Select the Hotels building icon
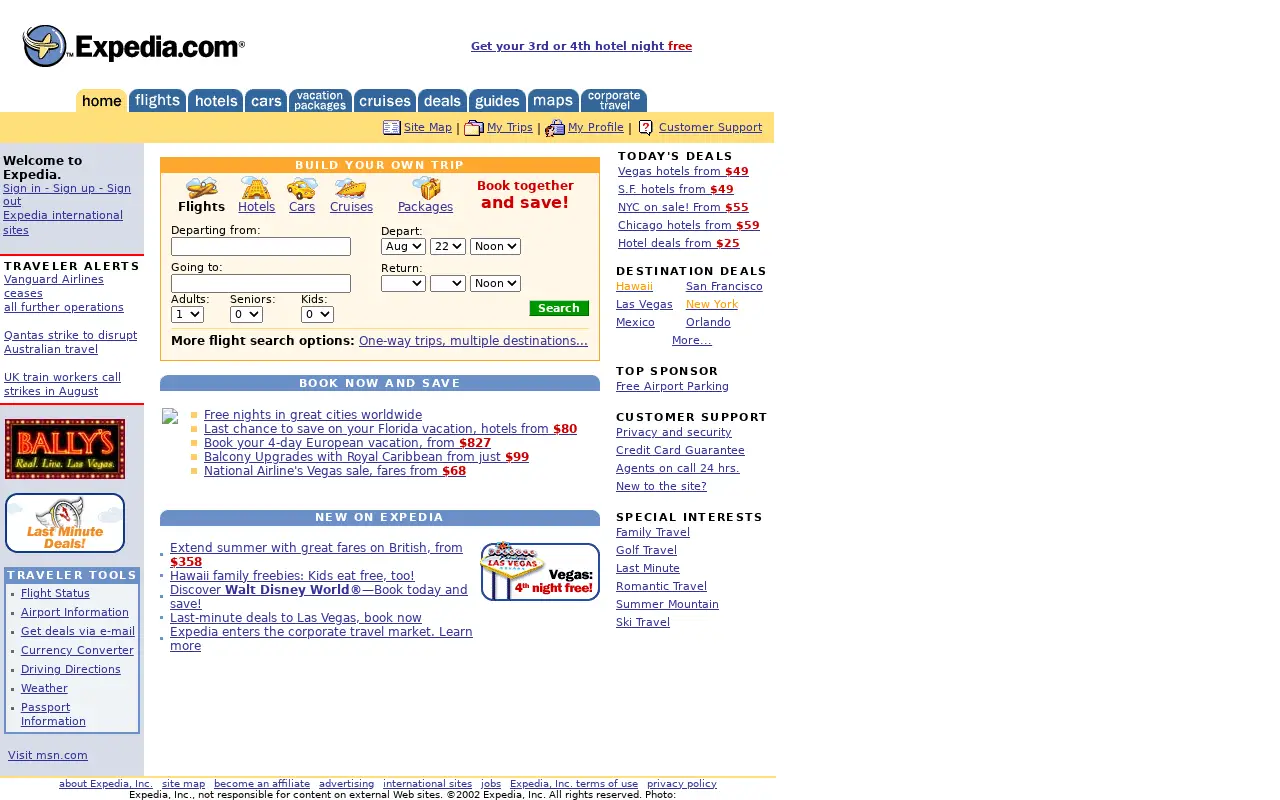 256,188
